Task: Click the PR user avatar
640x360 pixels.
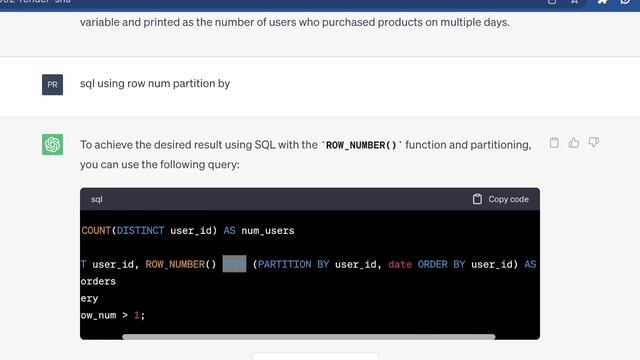Action: 52,84
